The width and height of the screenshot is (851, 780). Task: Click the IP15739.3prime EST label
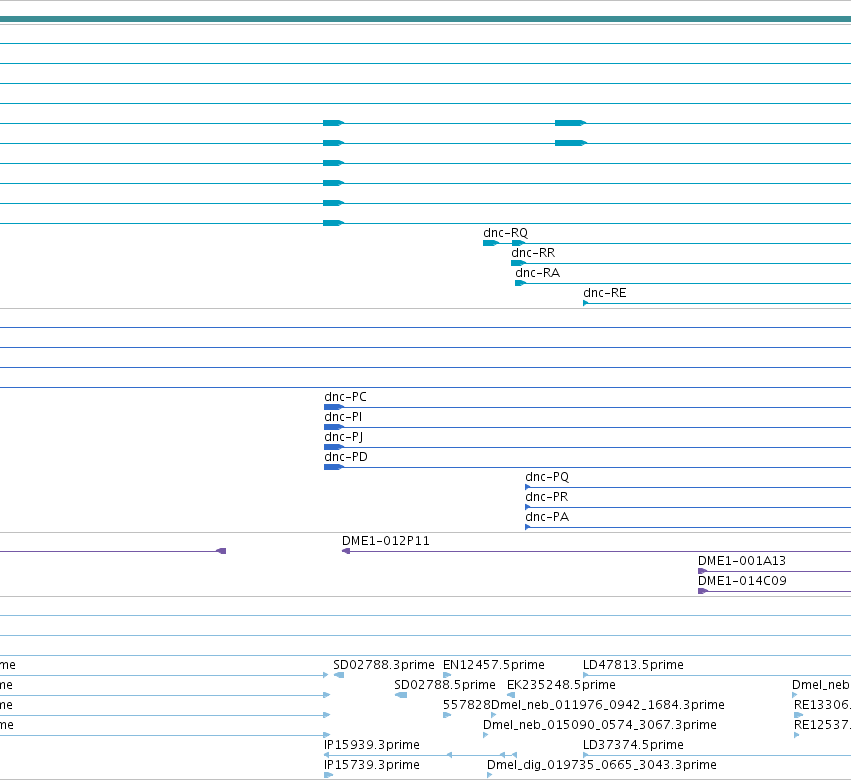point(372,765)
